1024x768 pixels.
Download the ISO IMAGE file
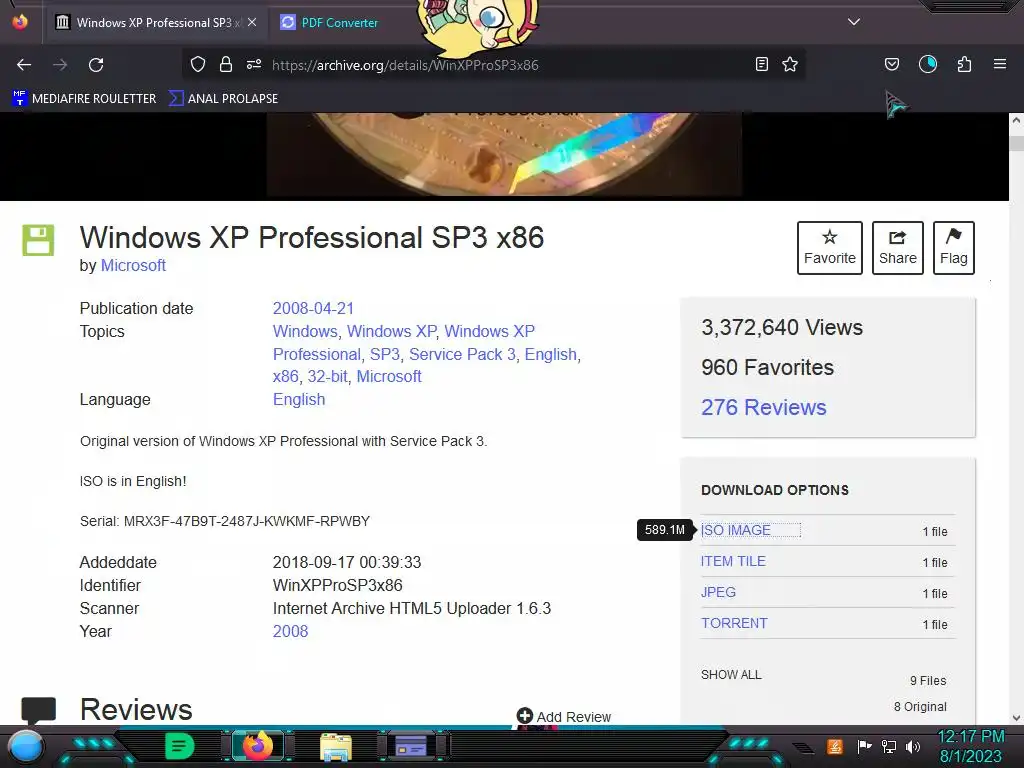tap(736, 530)
